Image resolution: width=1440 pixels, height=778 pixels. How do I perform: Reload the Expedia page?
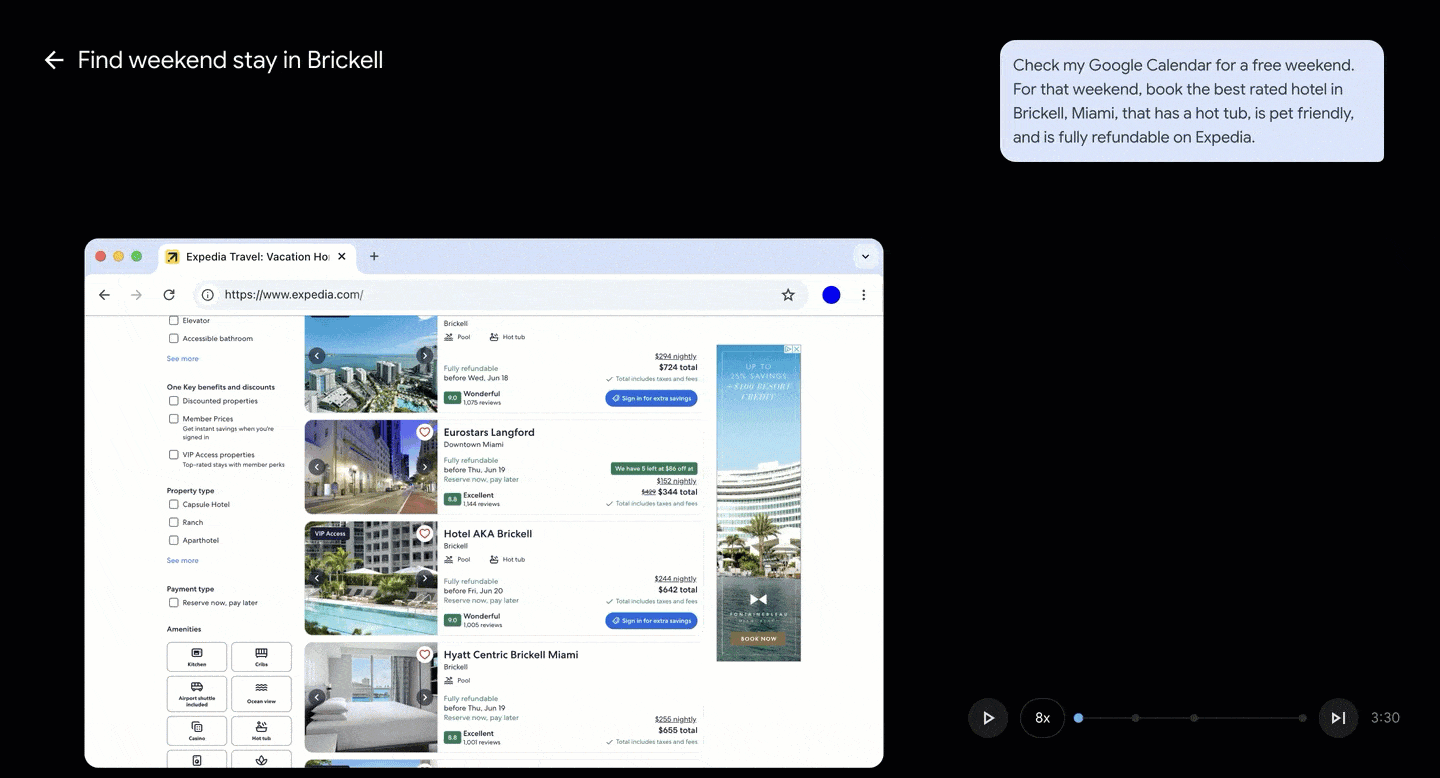click(169, 295)
